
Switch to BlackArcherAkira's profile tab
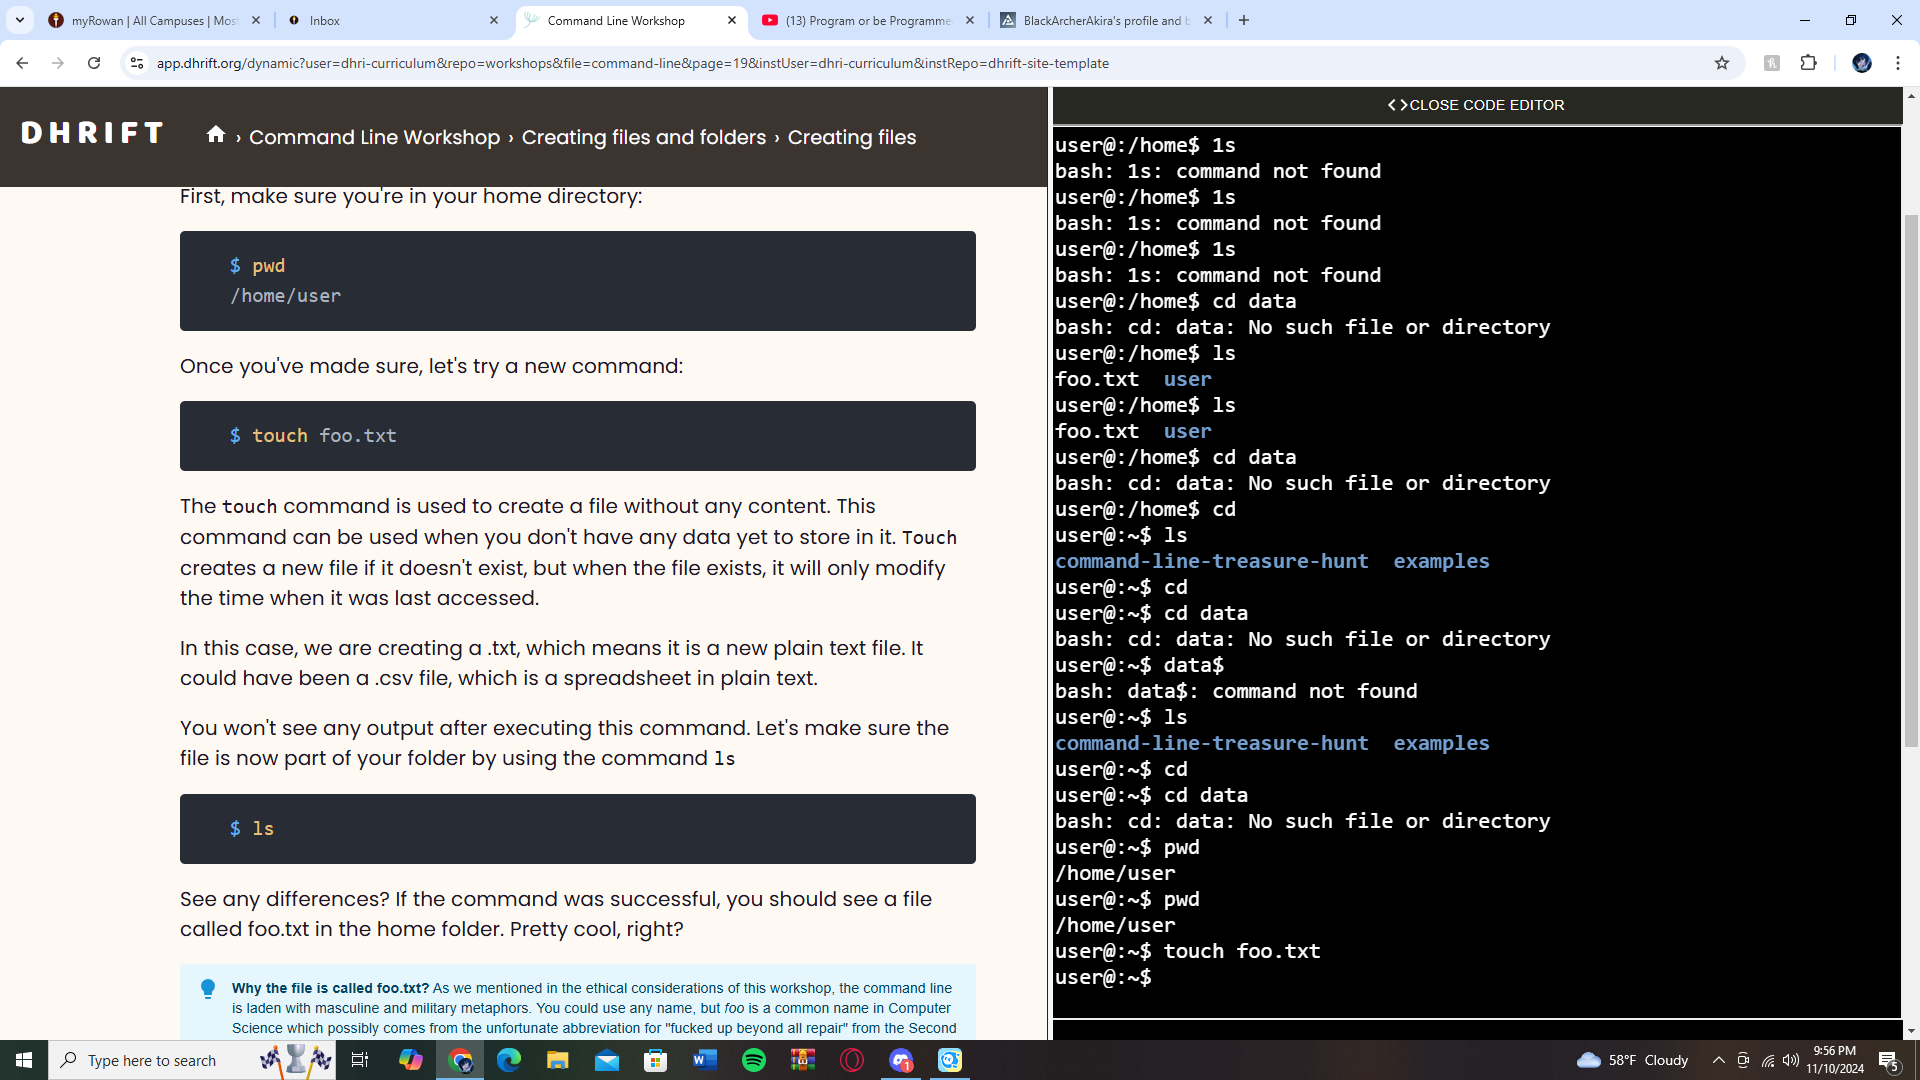point(1107,20)
